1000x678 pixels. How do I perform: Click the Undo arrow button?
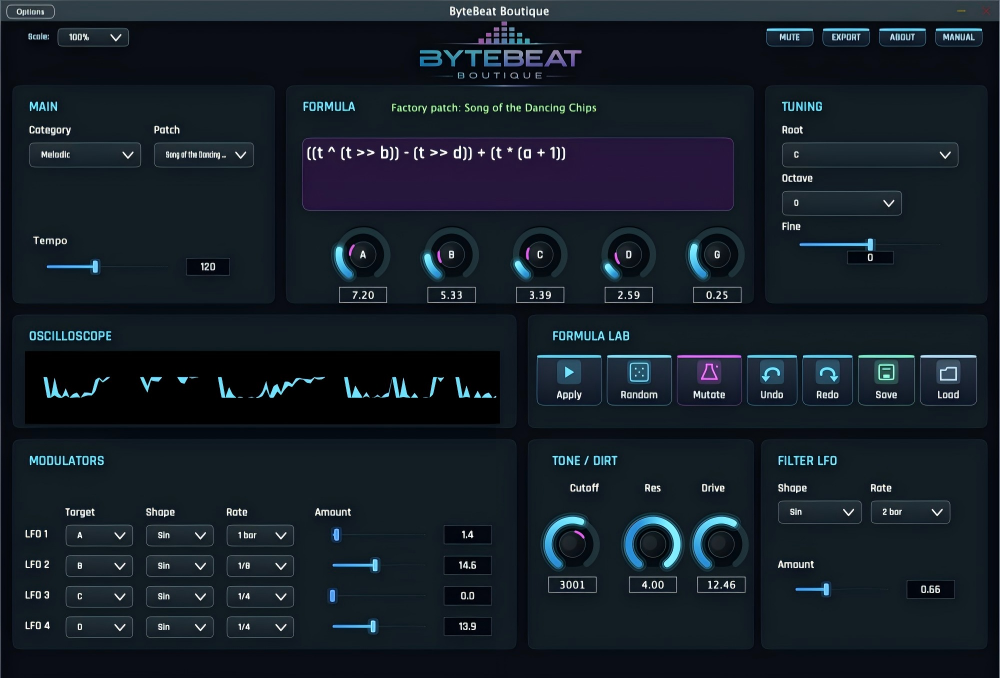(x=772, y=380)
